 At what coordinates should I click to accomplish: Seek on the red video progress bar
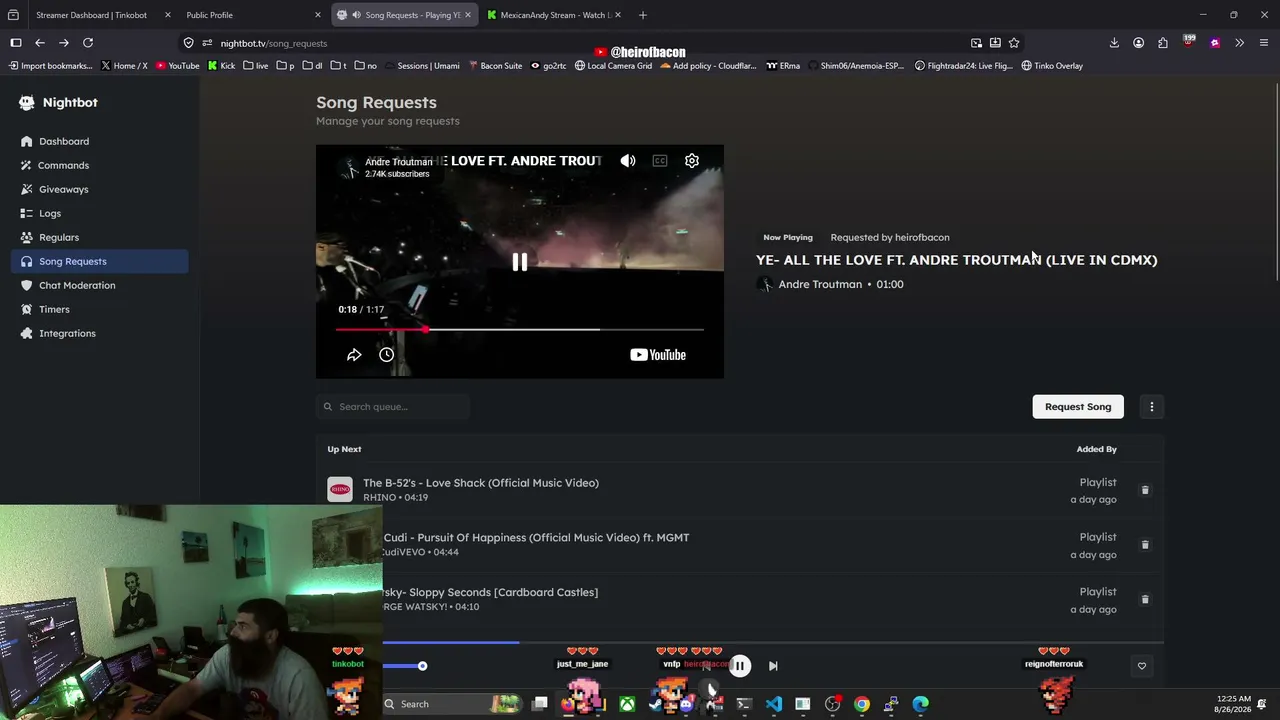click(x=520, y=329)
